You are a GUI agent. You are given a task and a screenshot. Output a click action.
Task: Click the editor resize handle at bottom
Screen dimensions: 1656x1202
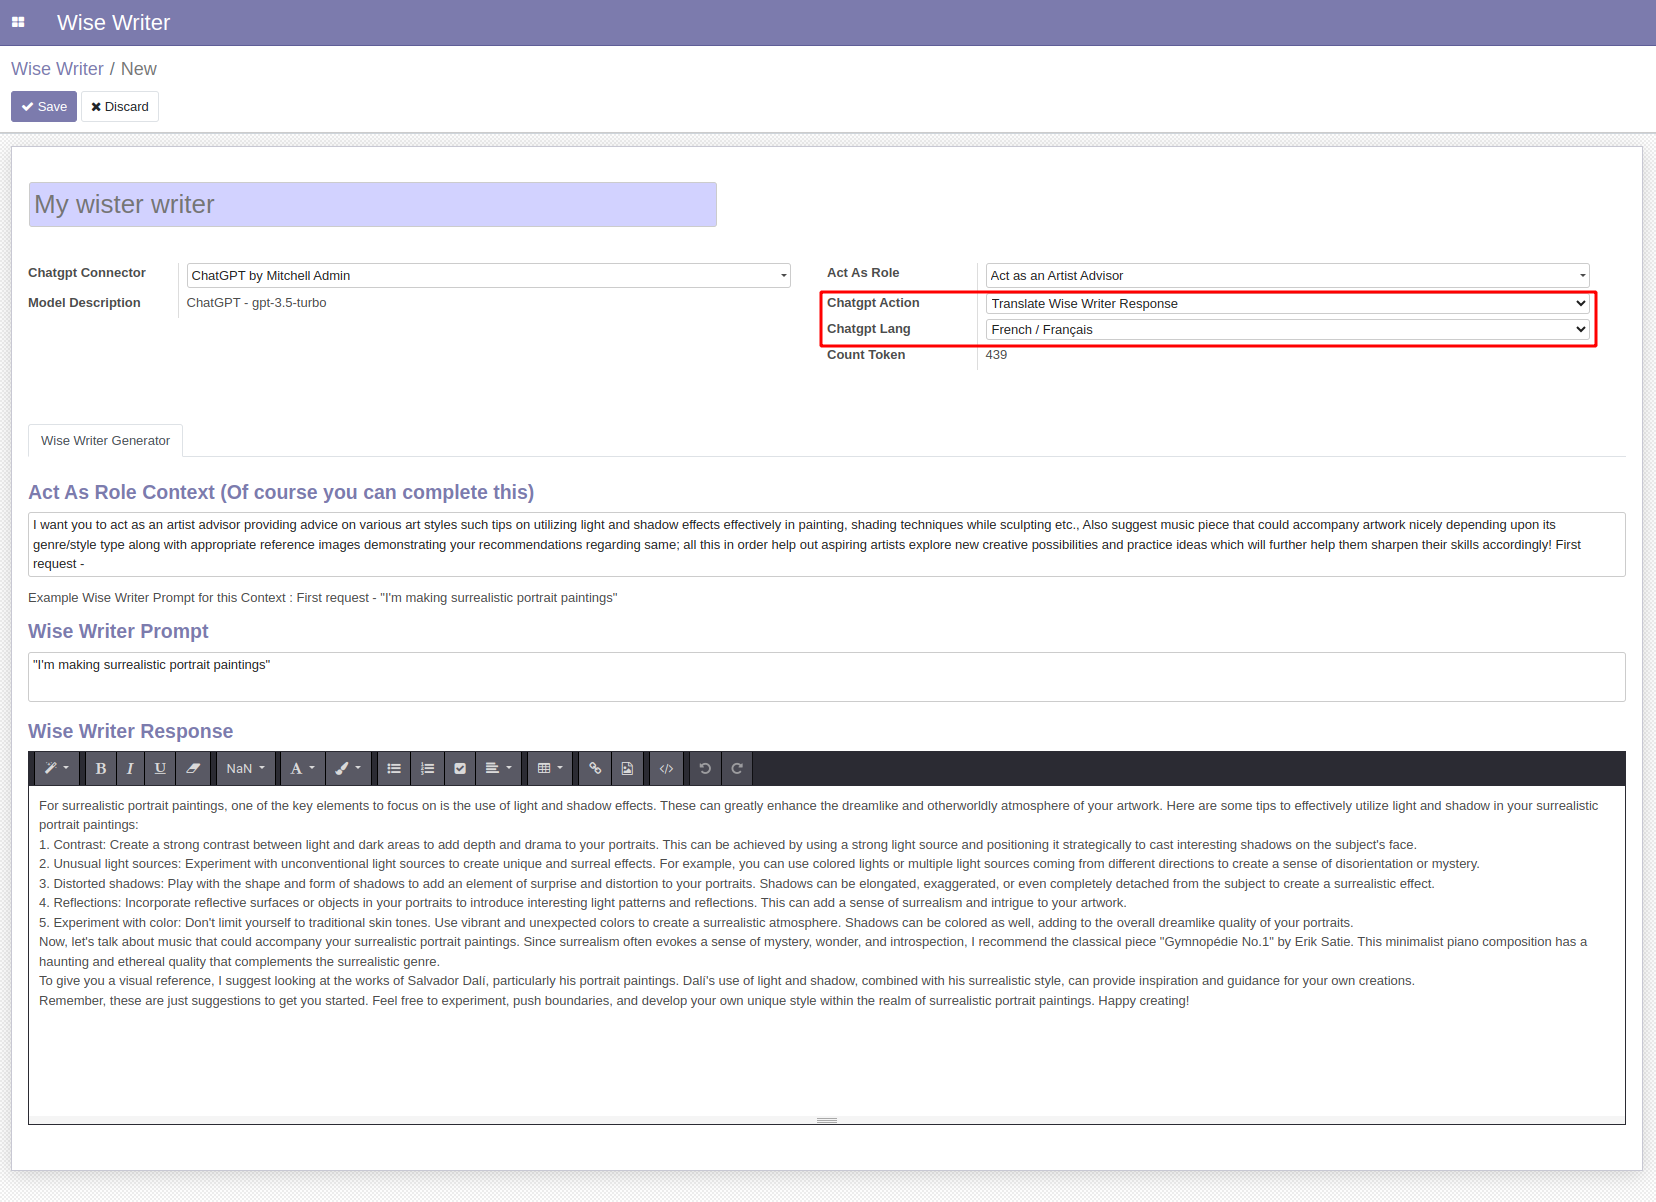click(827, 1120)
